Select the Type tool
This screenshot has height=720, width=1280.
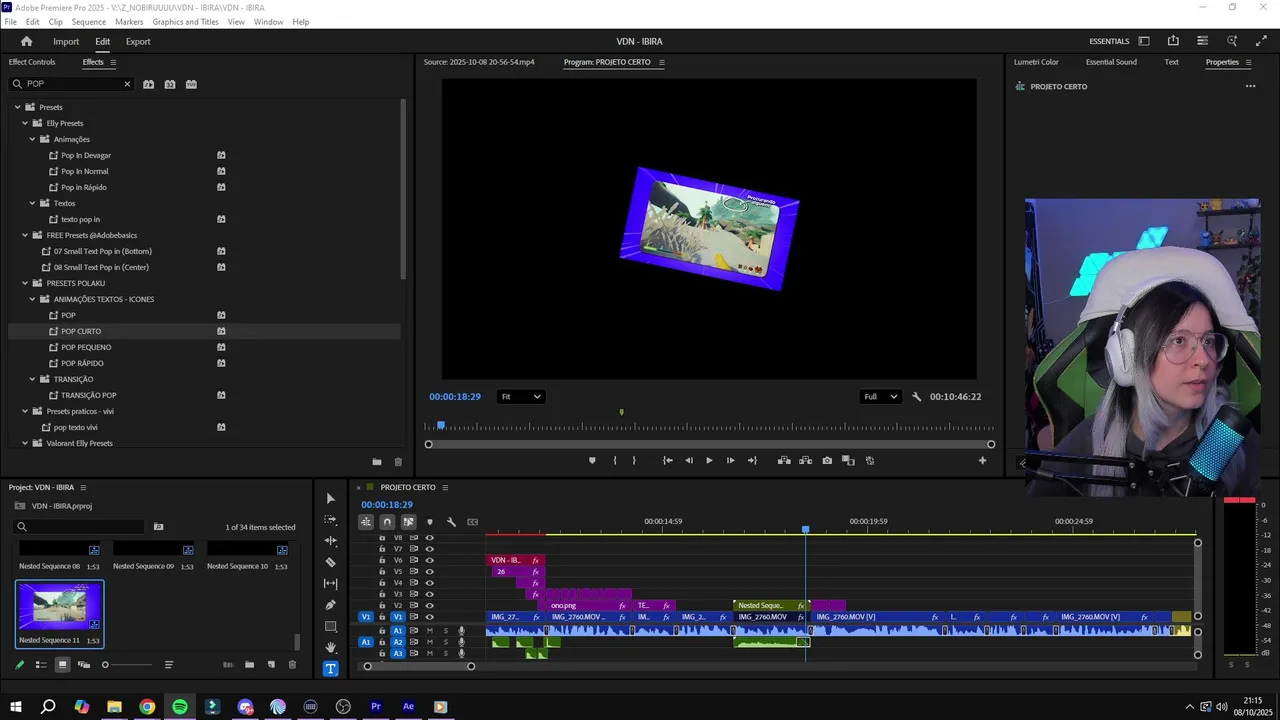pyautogui.click(x=331, y=668)
